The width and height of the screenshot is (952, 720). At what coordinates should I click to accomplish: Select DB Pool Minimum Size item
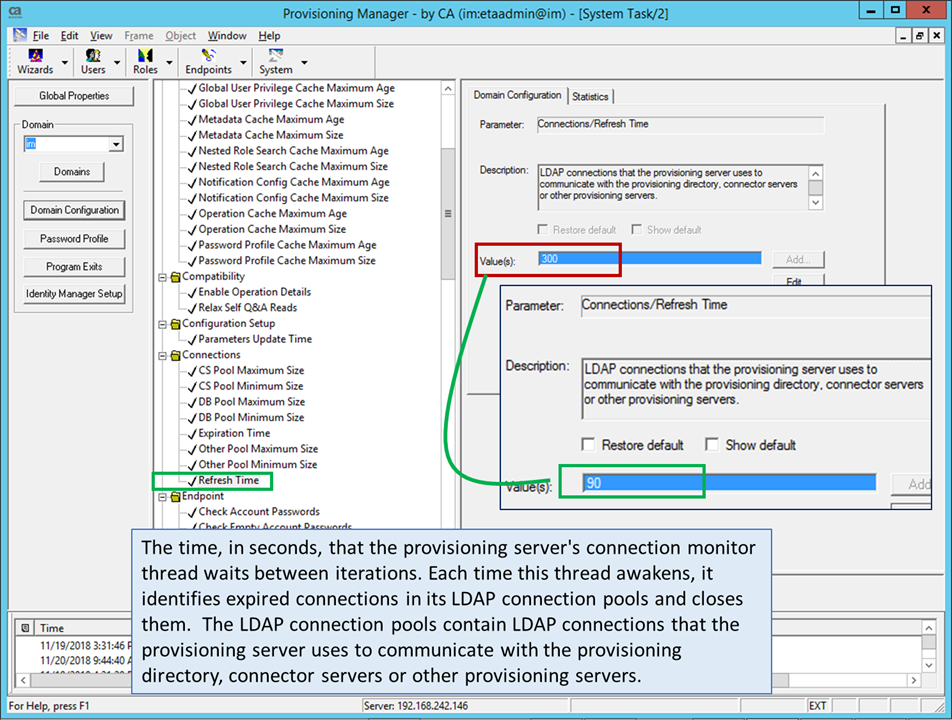pos(251,418)
